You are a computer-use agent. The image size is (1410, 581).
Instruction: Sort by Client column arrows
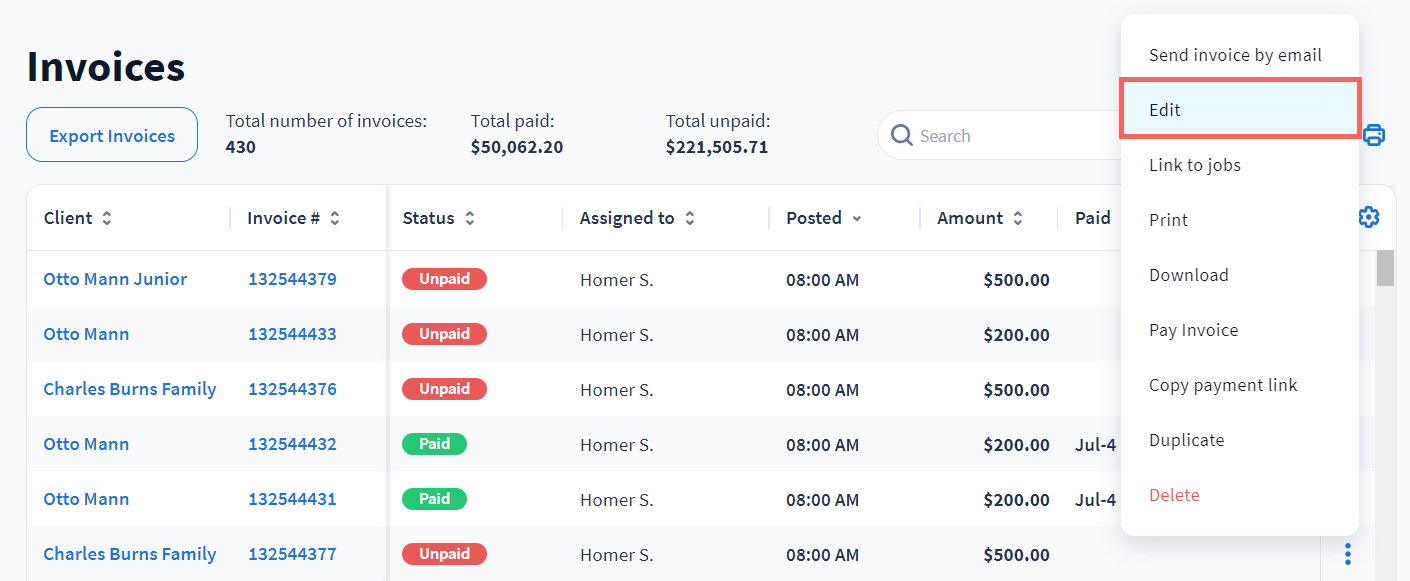pos(107,218)
